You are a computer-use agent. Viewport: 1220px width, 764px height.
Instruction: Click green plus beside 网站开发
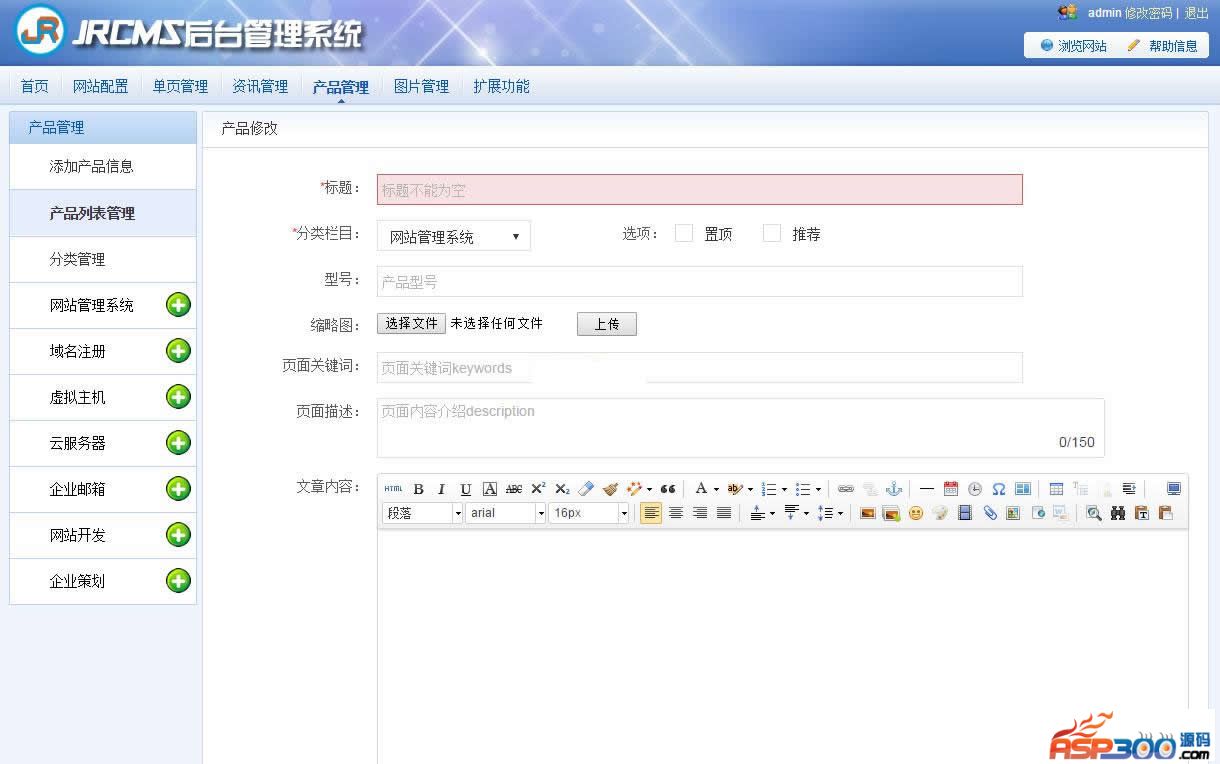click(178, 535)
